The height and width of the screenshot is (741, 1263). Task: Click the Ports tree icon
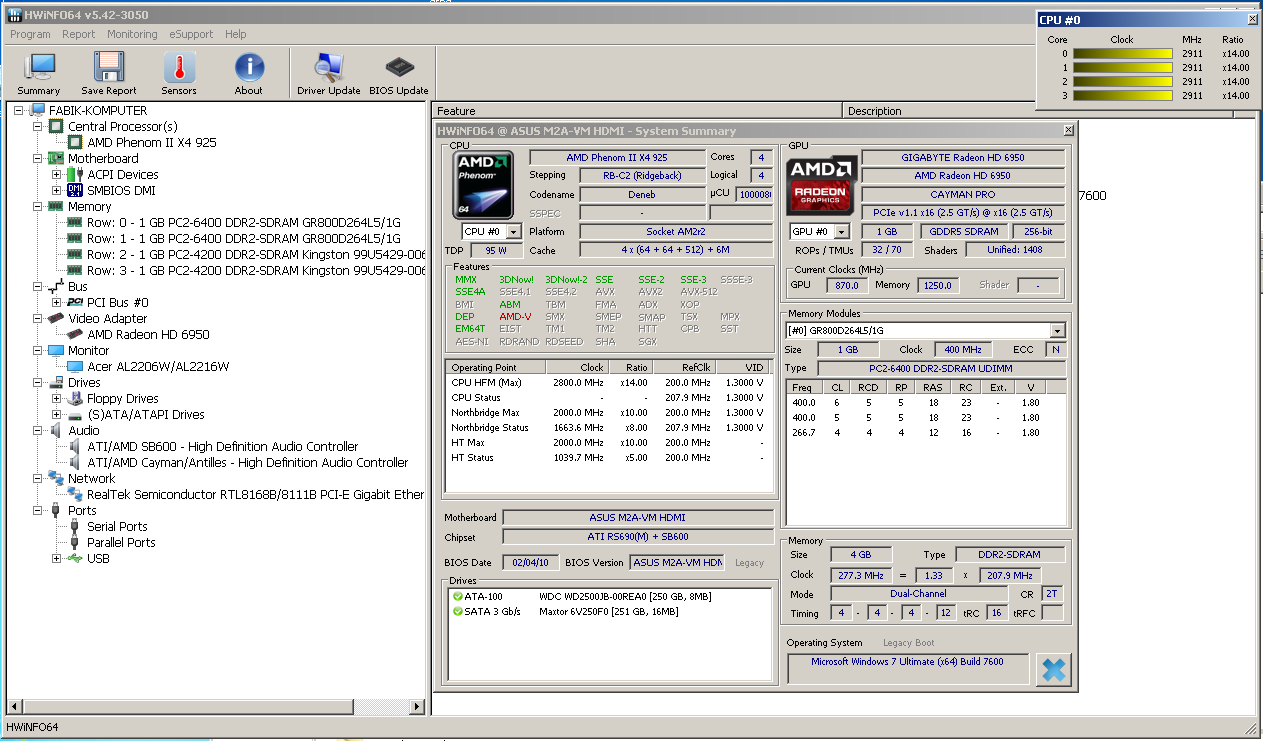57,510
